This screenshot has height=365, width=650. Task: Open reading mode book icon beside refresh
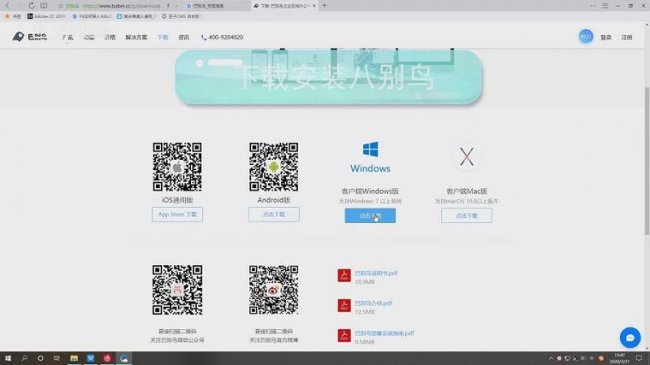[x=44, y=6]
